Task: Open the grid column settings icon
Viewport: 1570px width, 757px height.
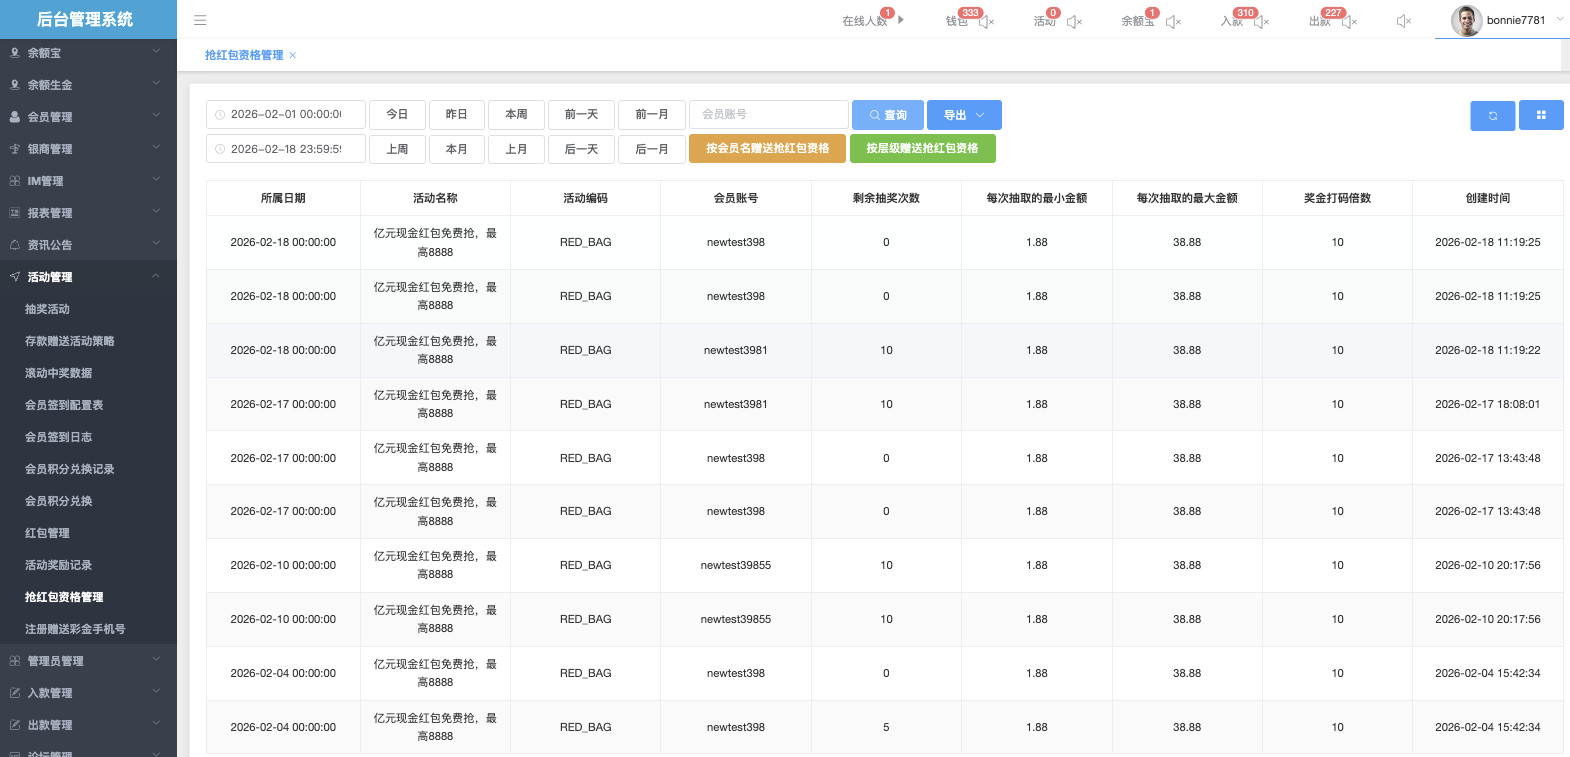Action: coord(1541,115)
